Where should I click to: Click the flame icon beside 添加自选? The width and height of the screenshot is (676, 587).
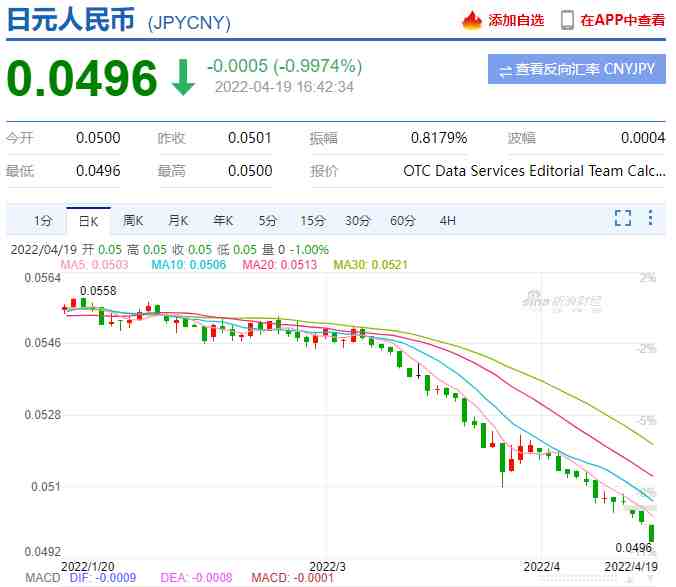[472, 20]
